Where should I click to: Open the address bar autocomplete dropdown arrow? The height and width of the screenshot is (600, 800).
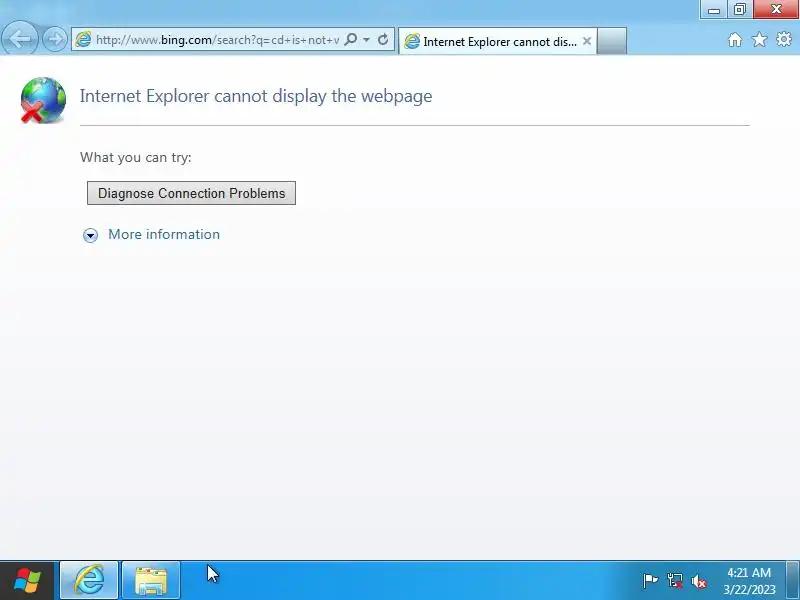(366, 39)
